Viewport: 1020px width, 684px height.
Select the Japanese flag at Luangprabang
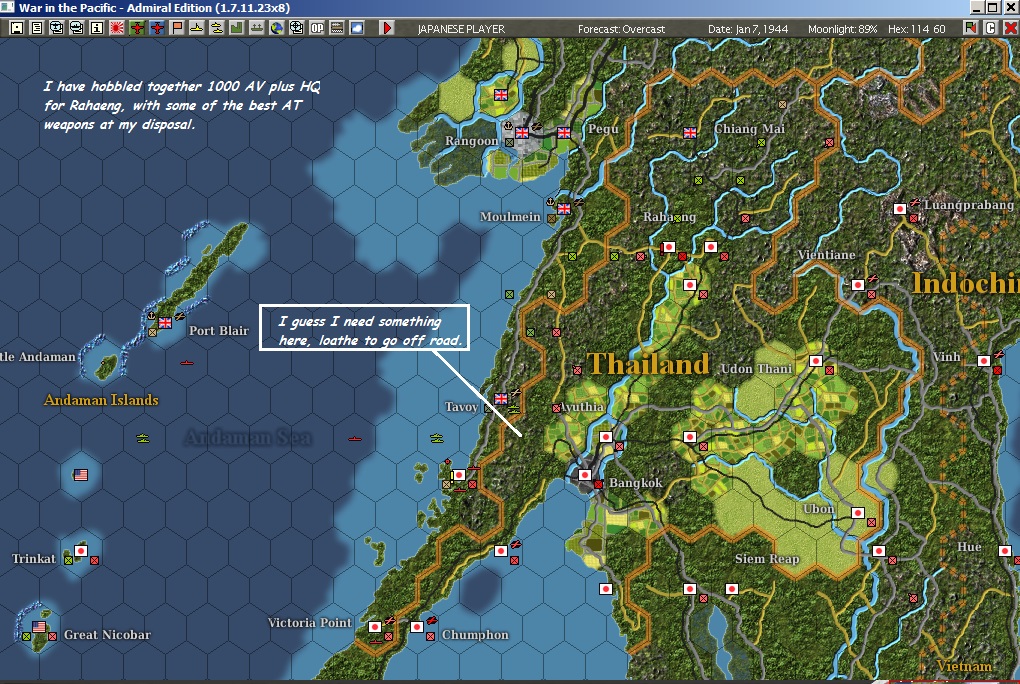pyautogui.click(x=900, y=209)
